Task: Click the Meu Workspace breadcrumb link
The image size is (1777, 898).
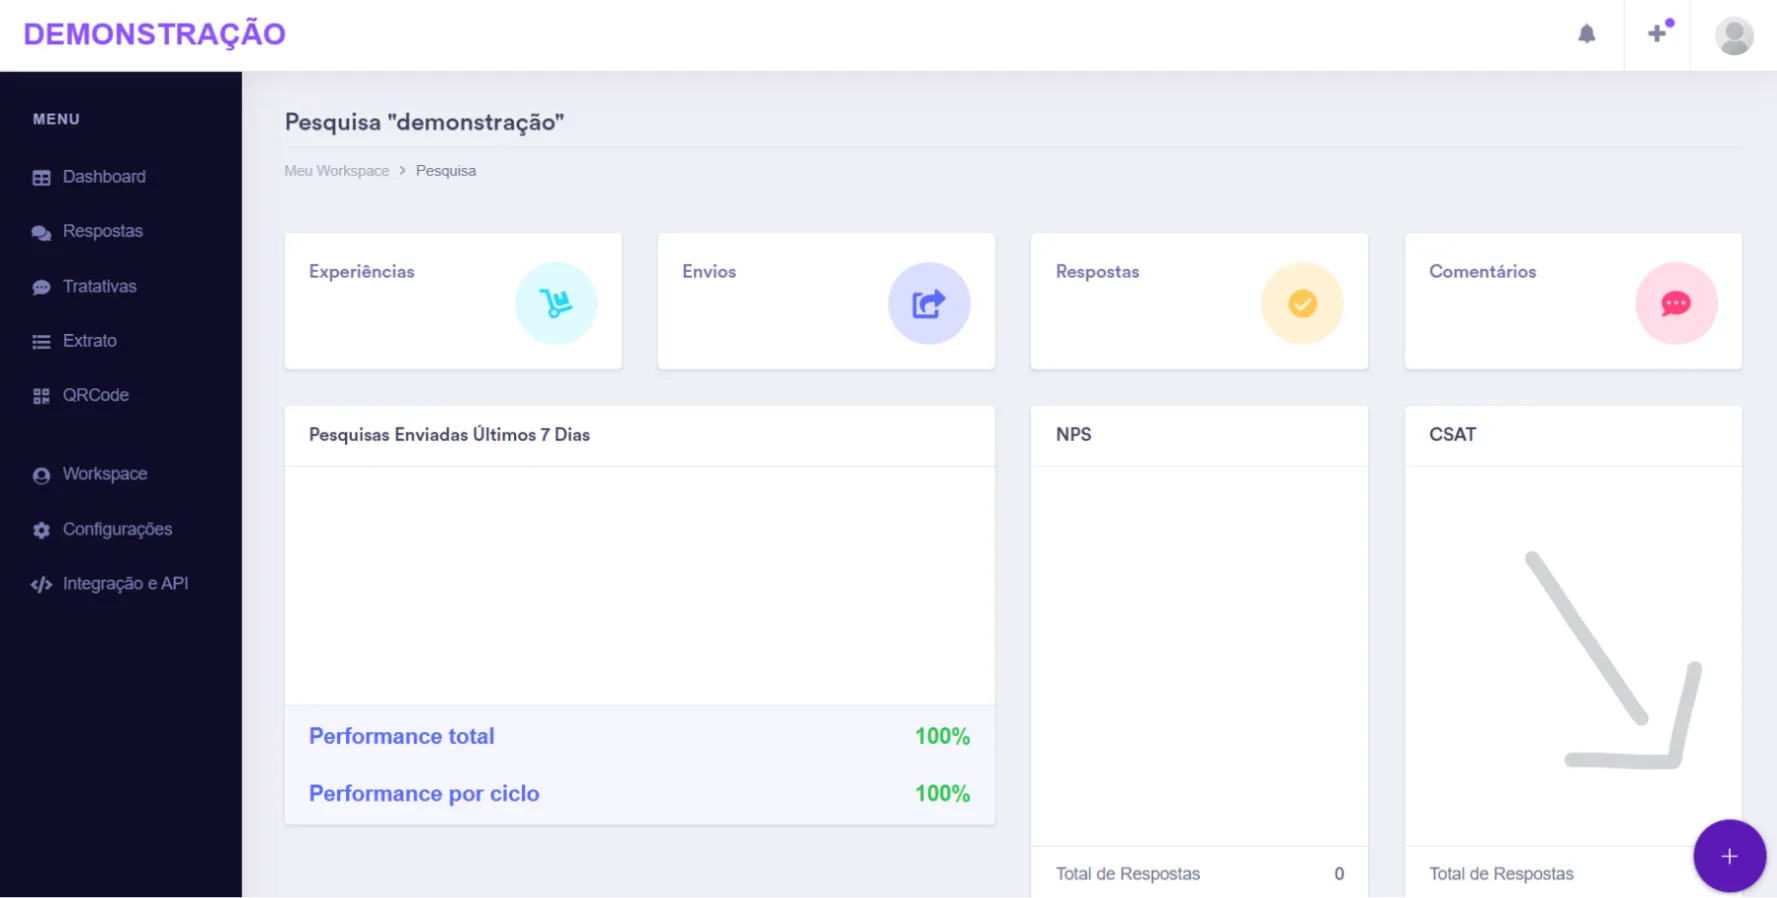Action: point(336,171)
